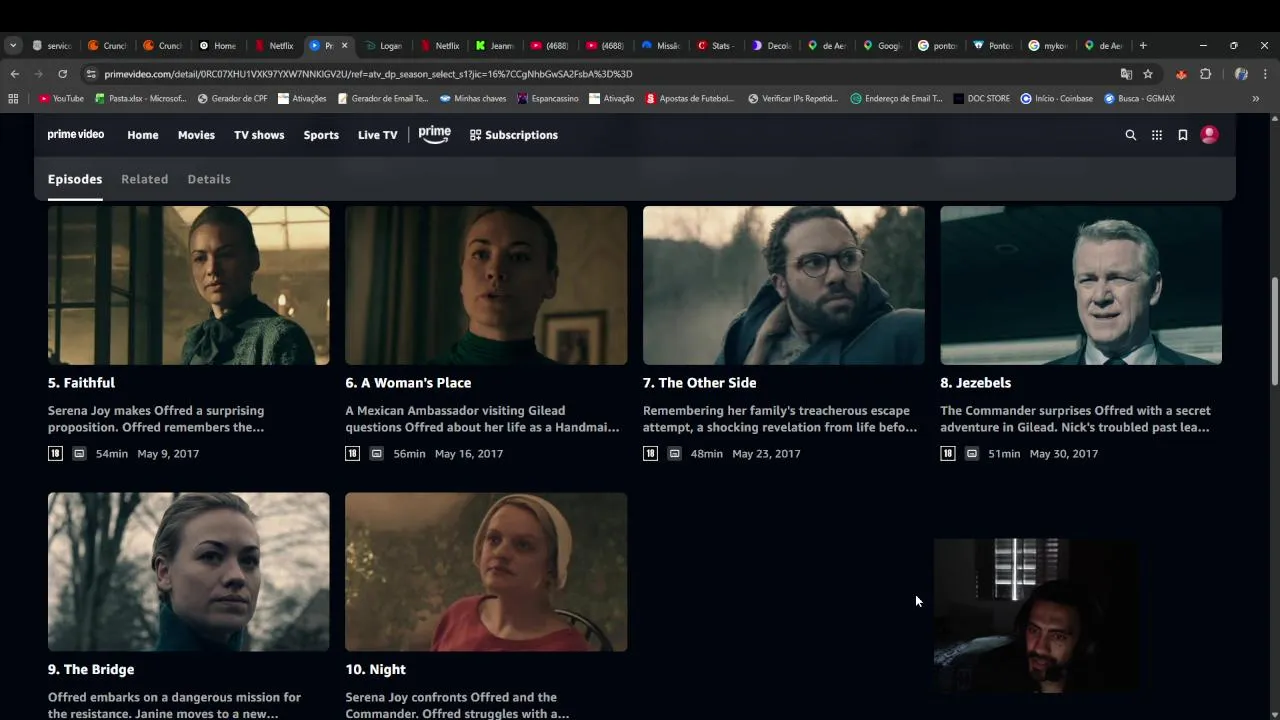Open the Espancassino bookmark

point(548,99)
